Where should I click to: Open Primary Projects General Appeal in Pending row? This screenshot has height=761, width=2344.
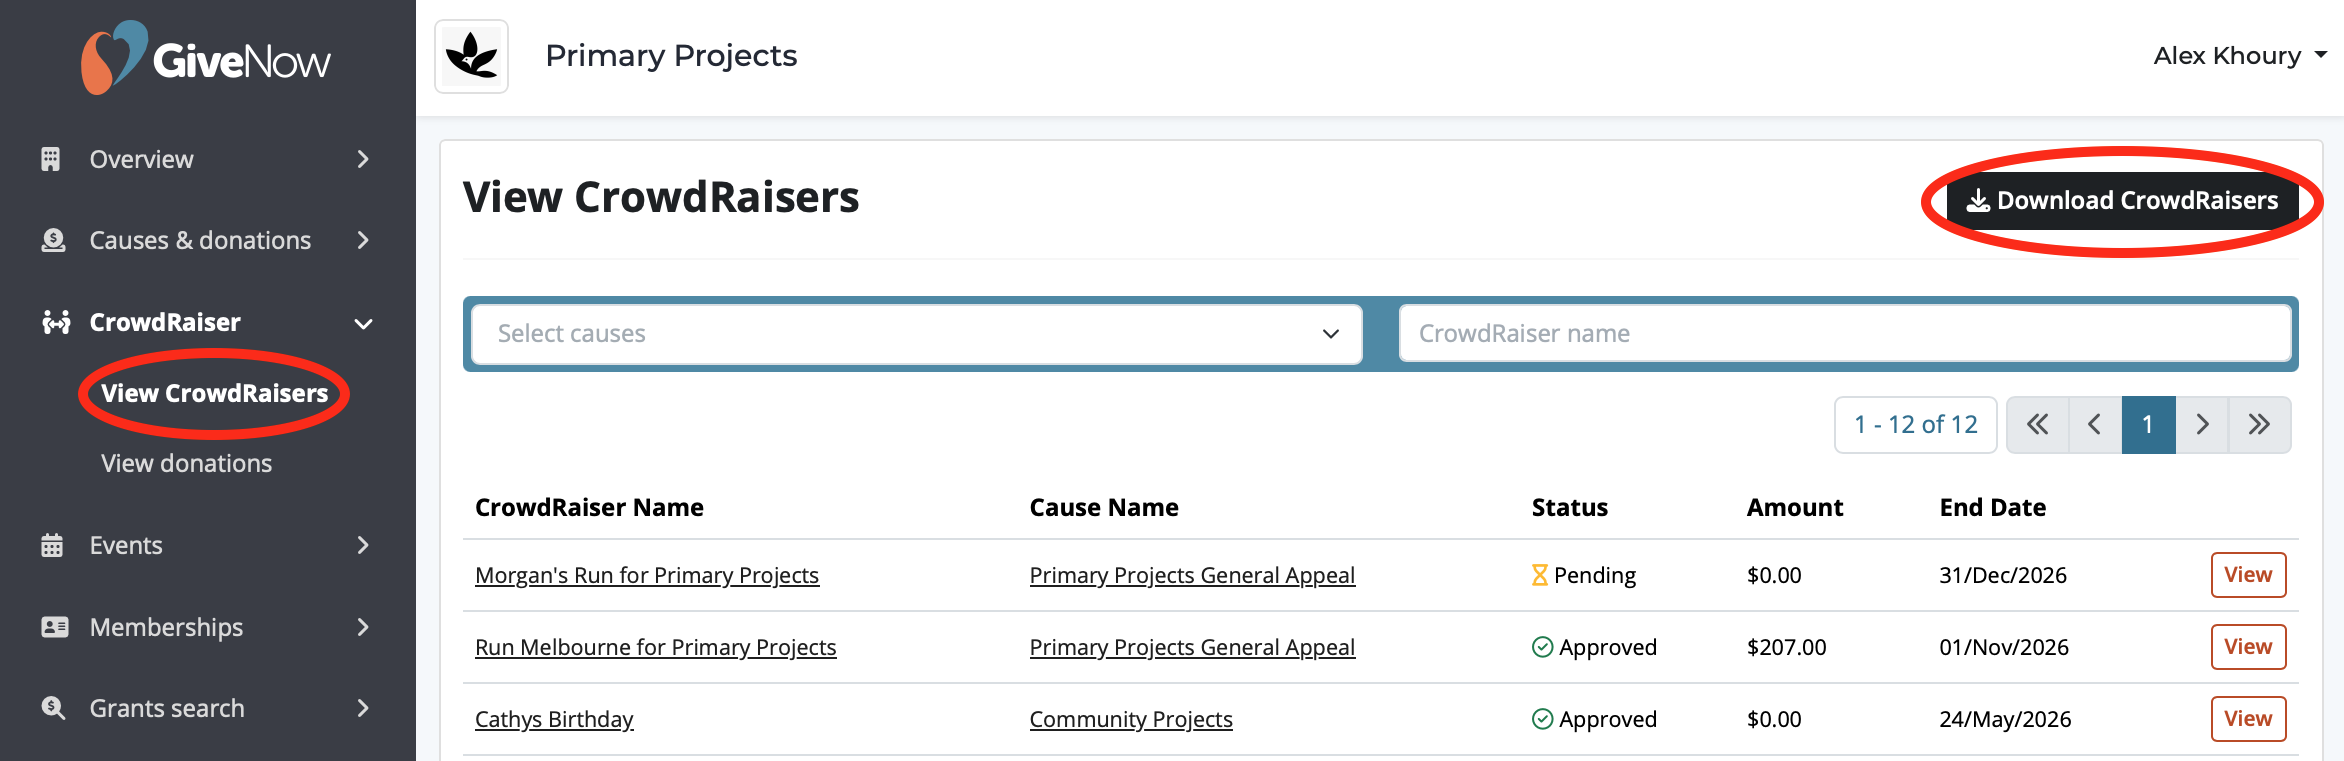1192,575
